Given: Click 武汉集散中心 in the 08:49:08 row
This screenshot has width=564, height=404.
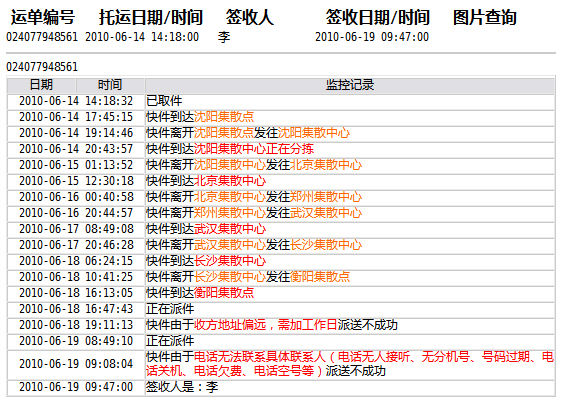Looking at the screenshot, I should click(230, 229).
